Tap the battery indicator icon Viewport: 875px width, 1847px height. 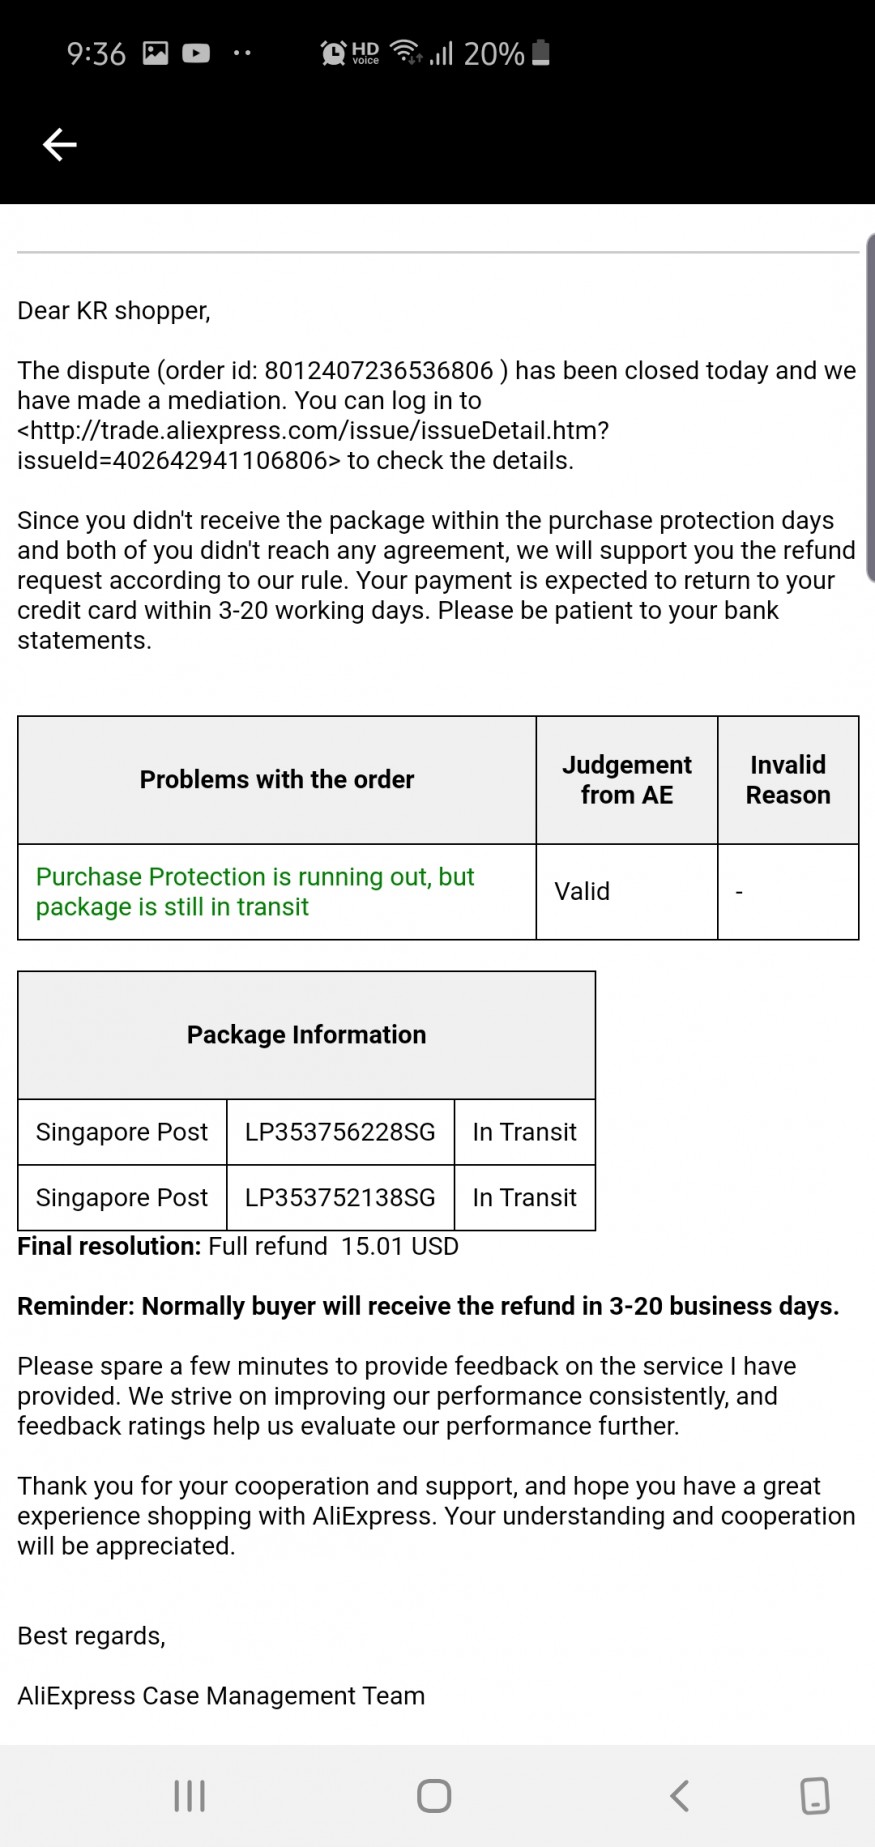[541, 53]
